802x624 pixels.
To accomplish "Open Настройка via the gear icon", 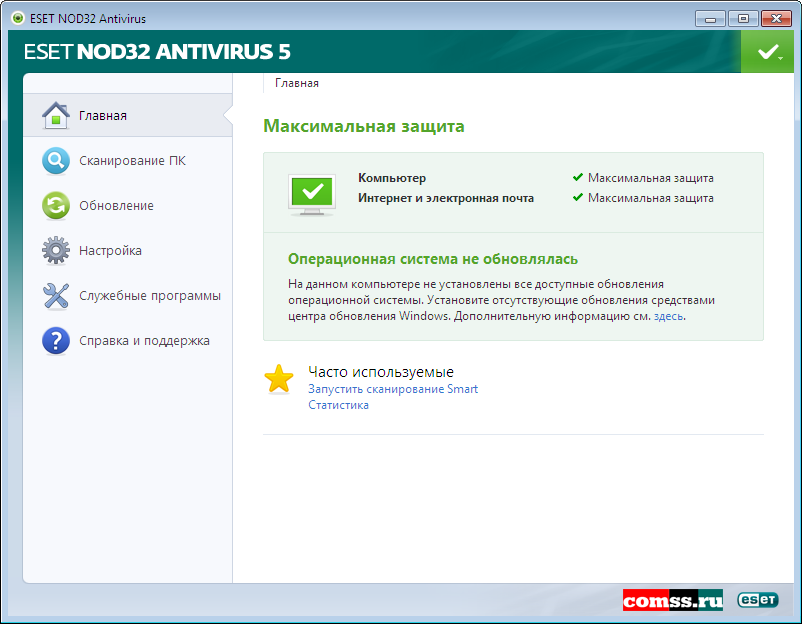I will coord(56,250).
